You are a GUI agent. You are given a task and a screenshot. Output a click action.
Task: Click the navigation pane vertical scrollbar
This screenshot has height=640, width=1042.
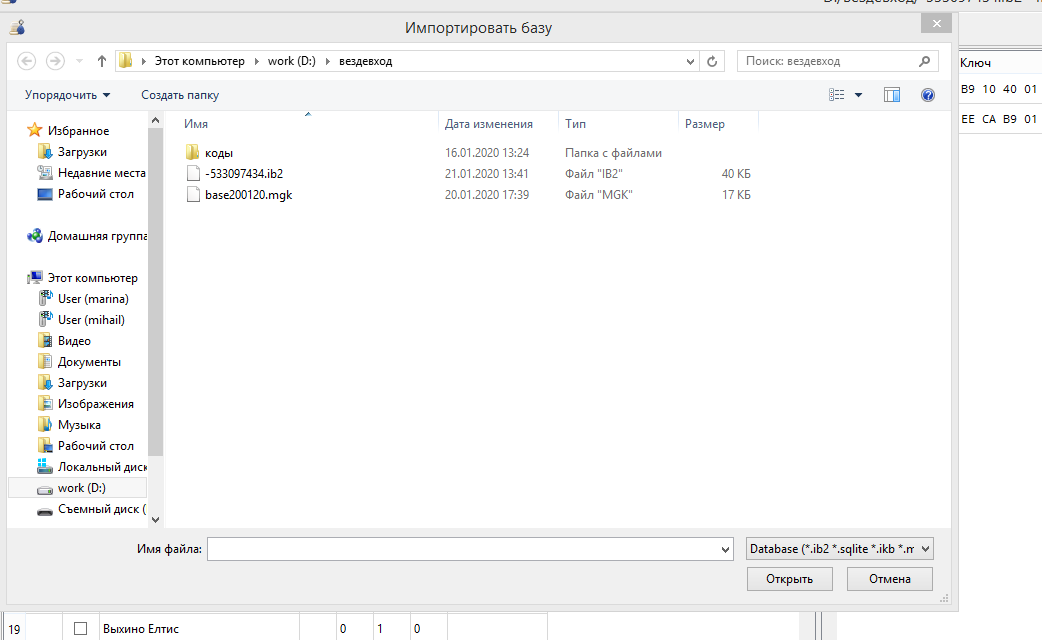click(x=155, y=300)
